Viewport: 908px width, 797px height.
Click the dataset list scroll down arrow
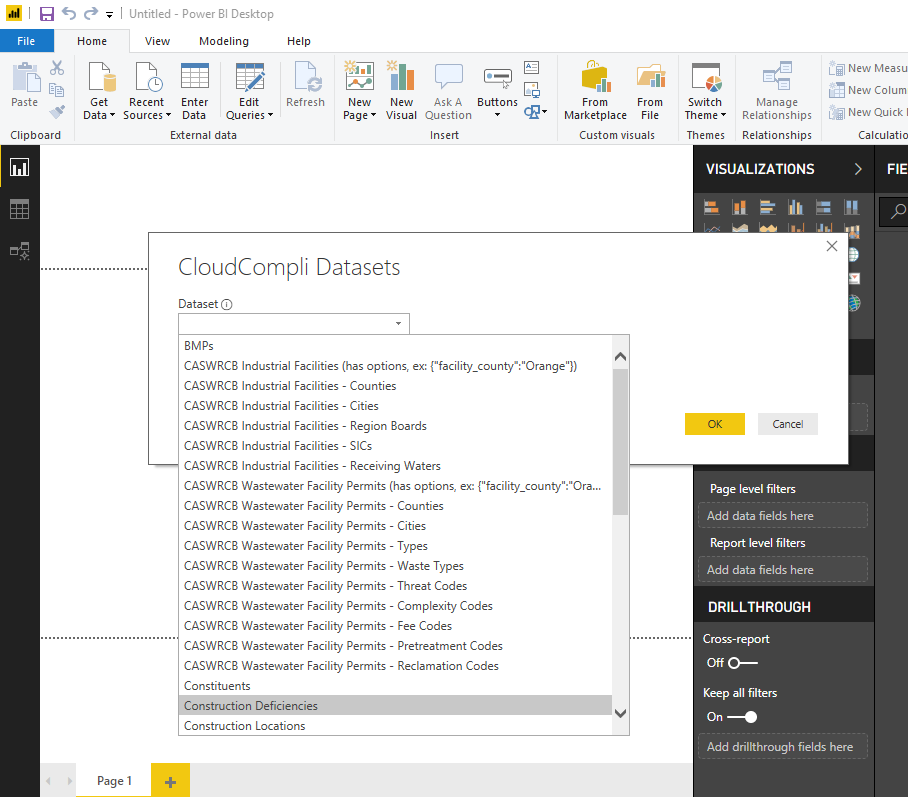coord(620,714)
